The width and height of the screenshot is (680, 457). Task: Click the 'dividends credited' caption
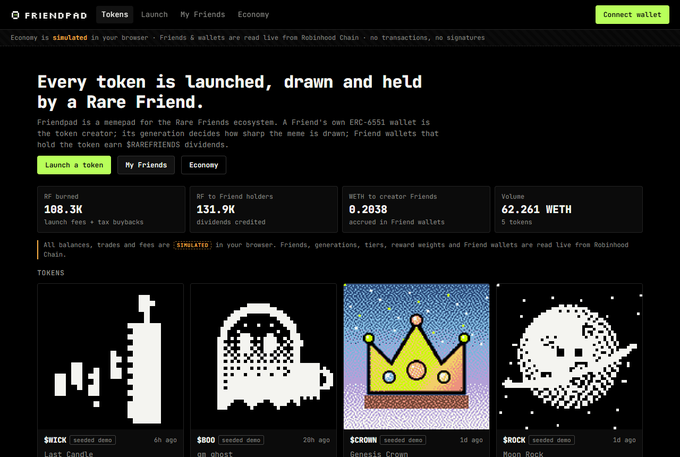click(231, 222)
